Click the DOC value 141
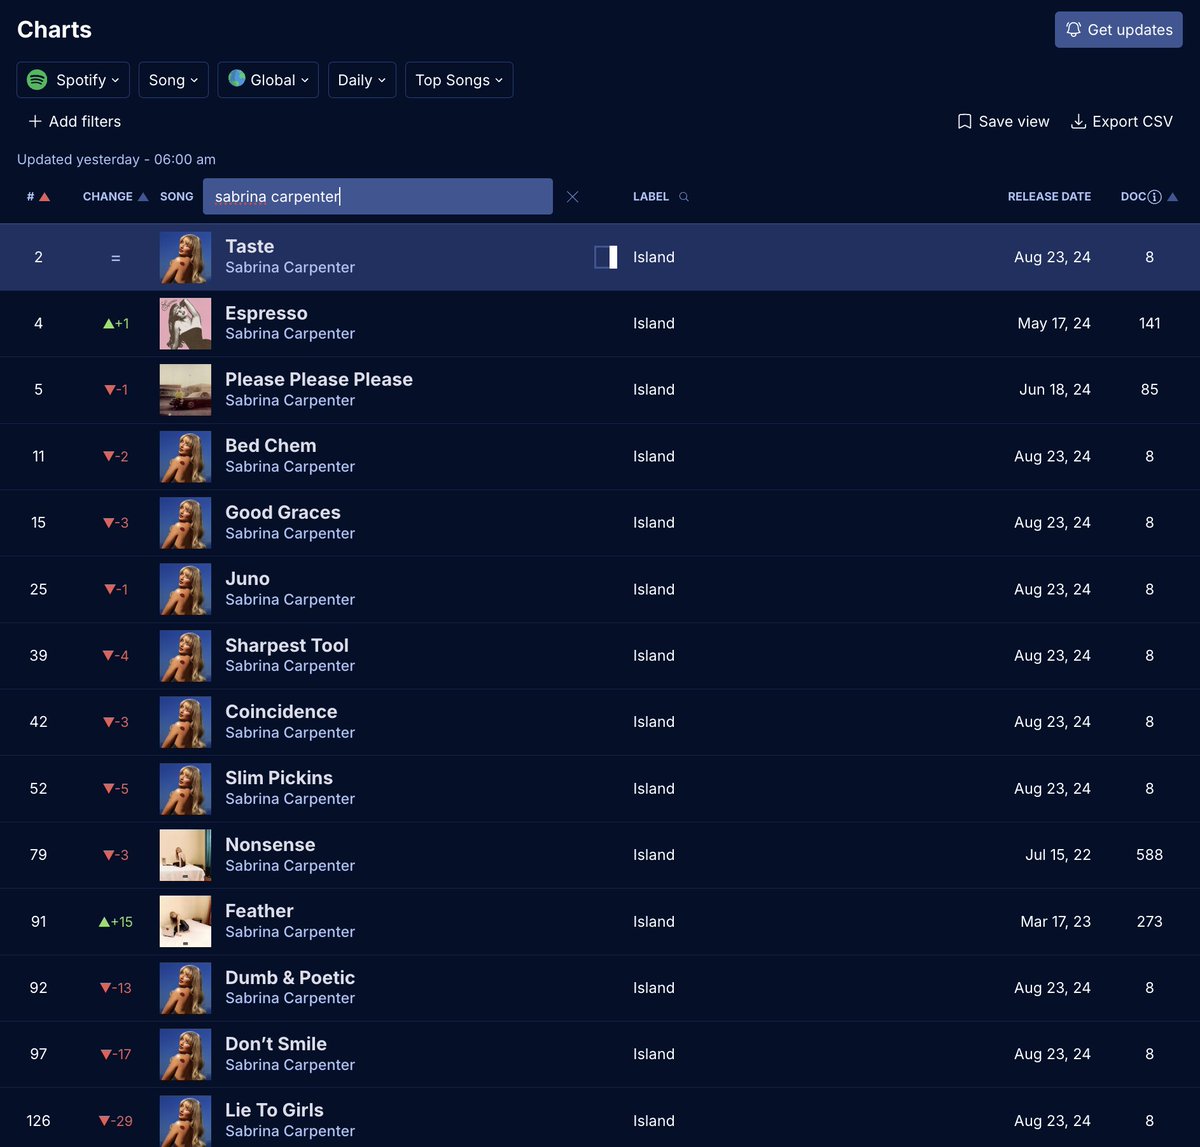Image resolution: width=1200 pixels, height=1147 pixels. pos(1150,323)
